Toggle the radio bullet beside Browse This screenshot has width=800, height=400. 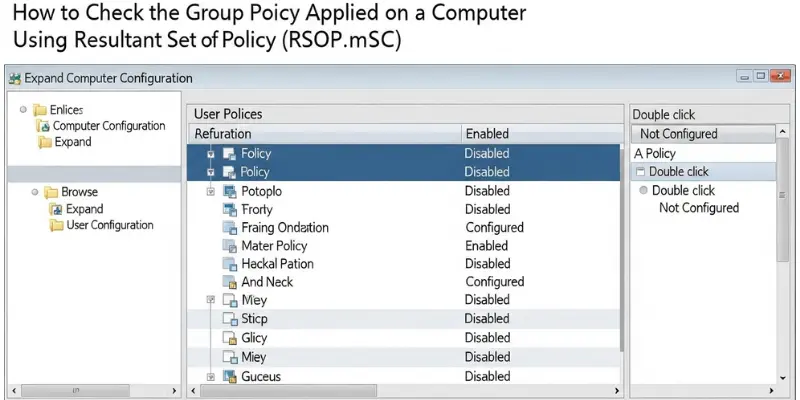pos(34,191)
